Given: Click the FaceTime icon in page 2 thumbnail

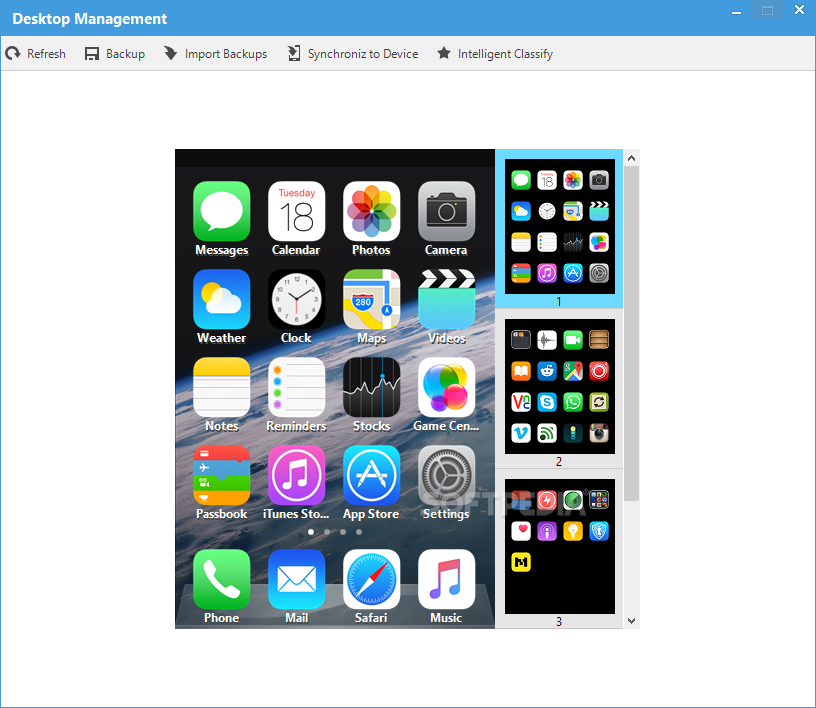Looking at the screenshot, I should pos(573,340).
